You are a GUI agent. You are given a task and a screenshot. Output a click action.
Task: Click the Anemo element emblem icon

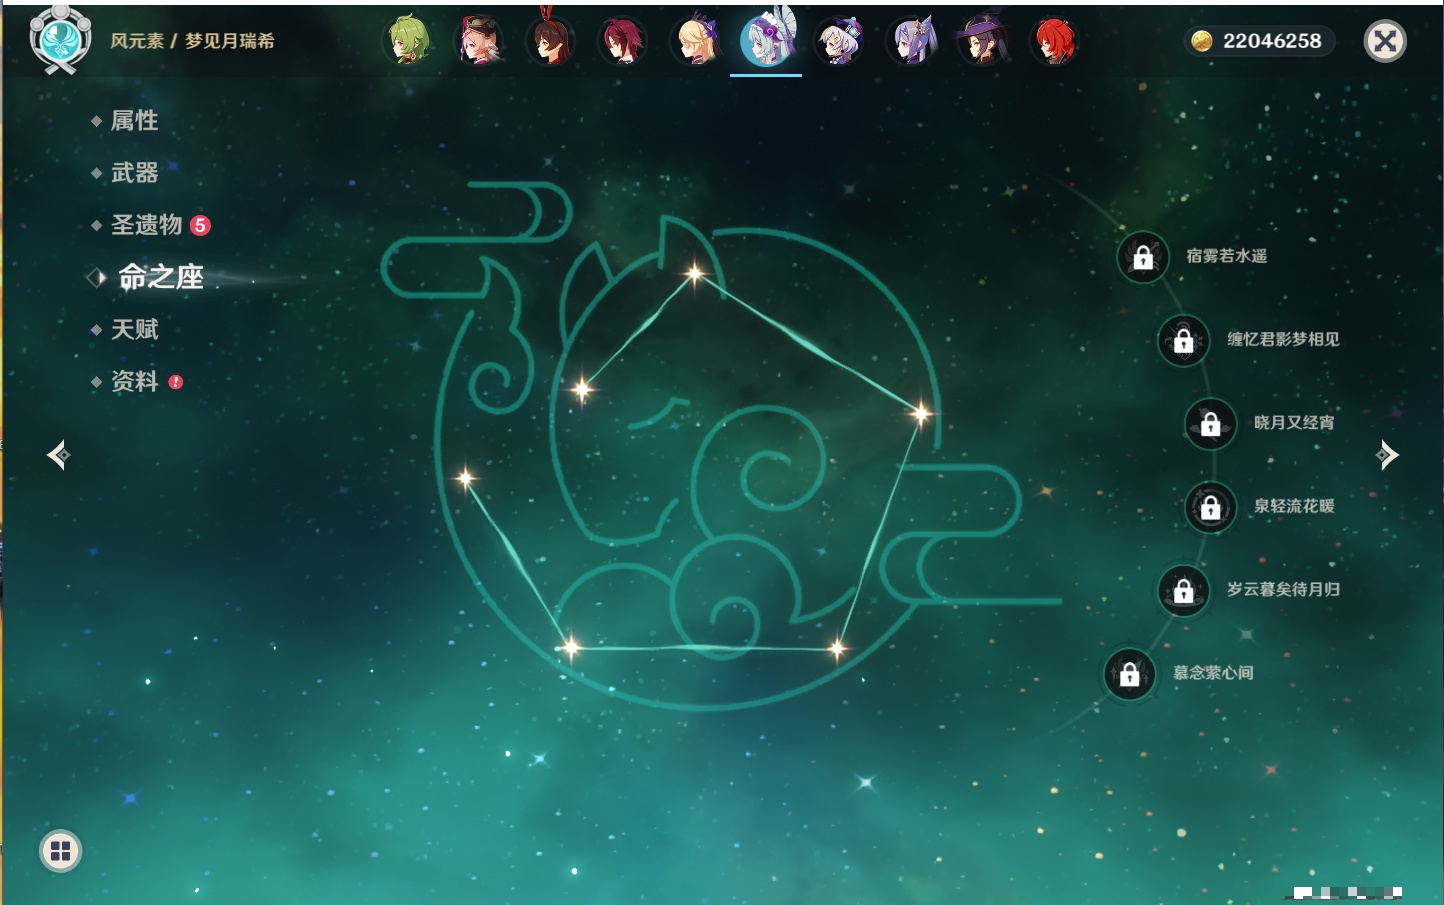(x=60, y=39)
